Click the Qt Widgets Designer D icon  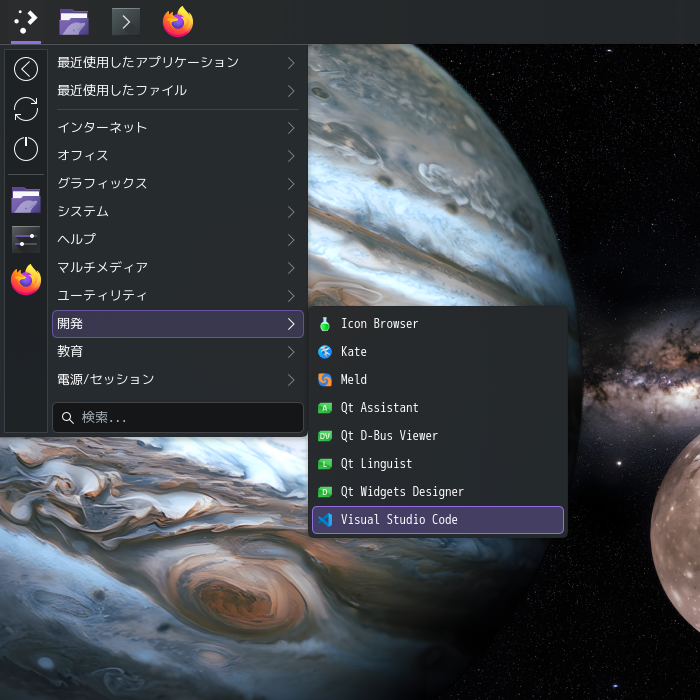(325, 492)
